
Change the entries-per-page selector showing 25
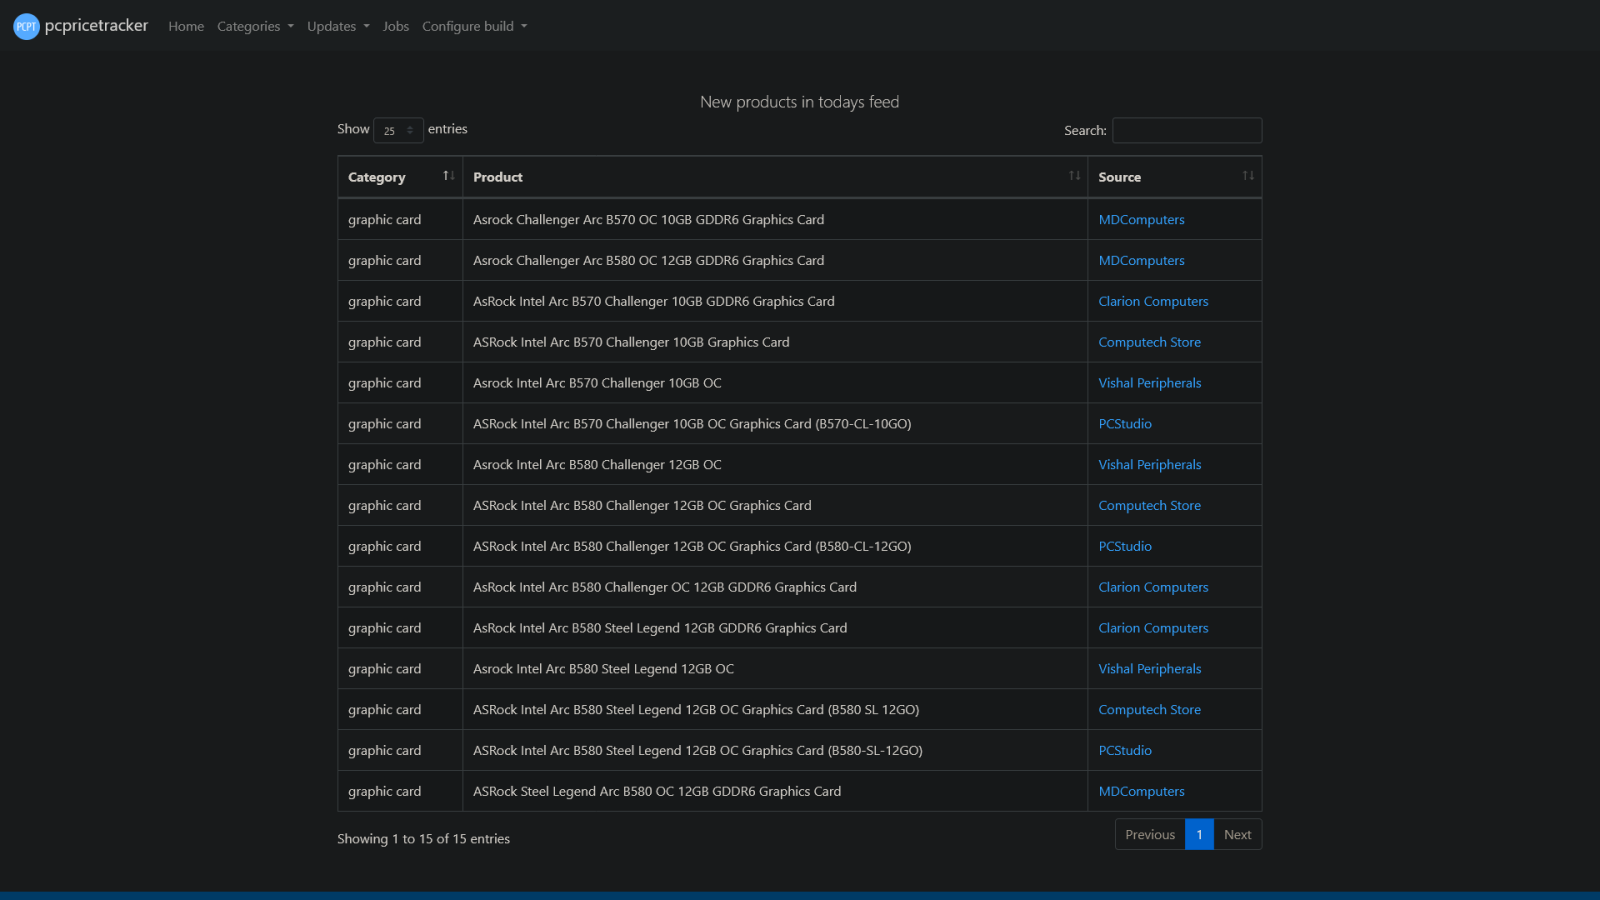click(398, 130)
